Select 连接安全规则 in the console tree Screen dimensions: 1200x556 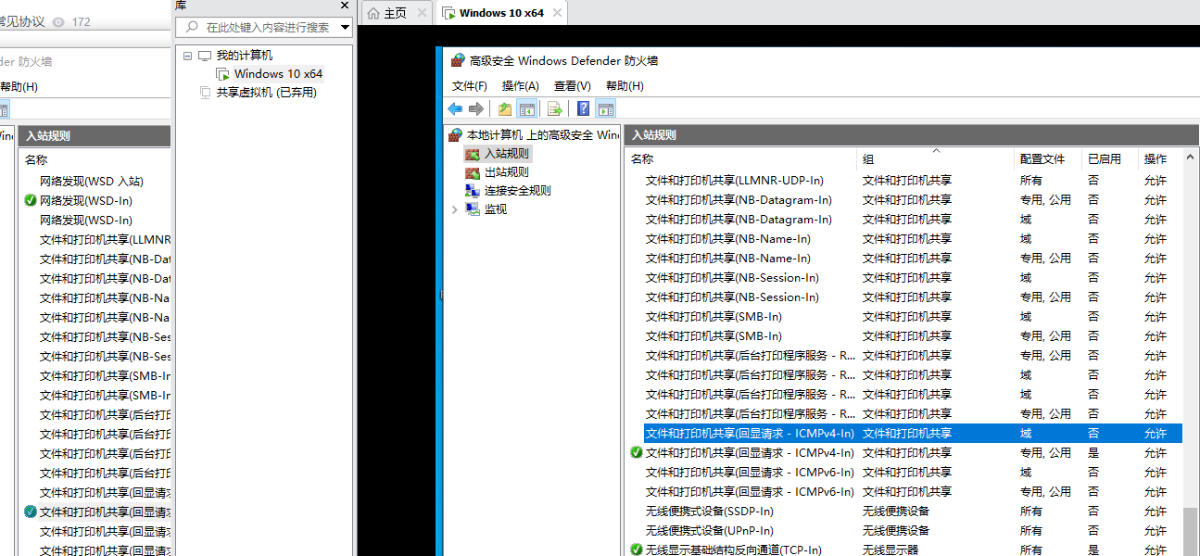[x=517, y=190]
